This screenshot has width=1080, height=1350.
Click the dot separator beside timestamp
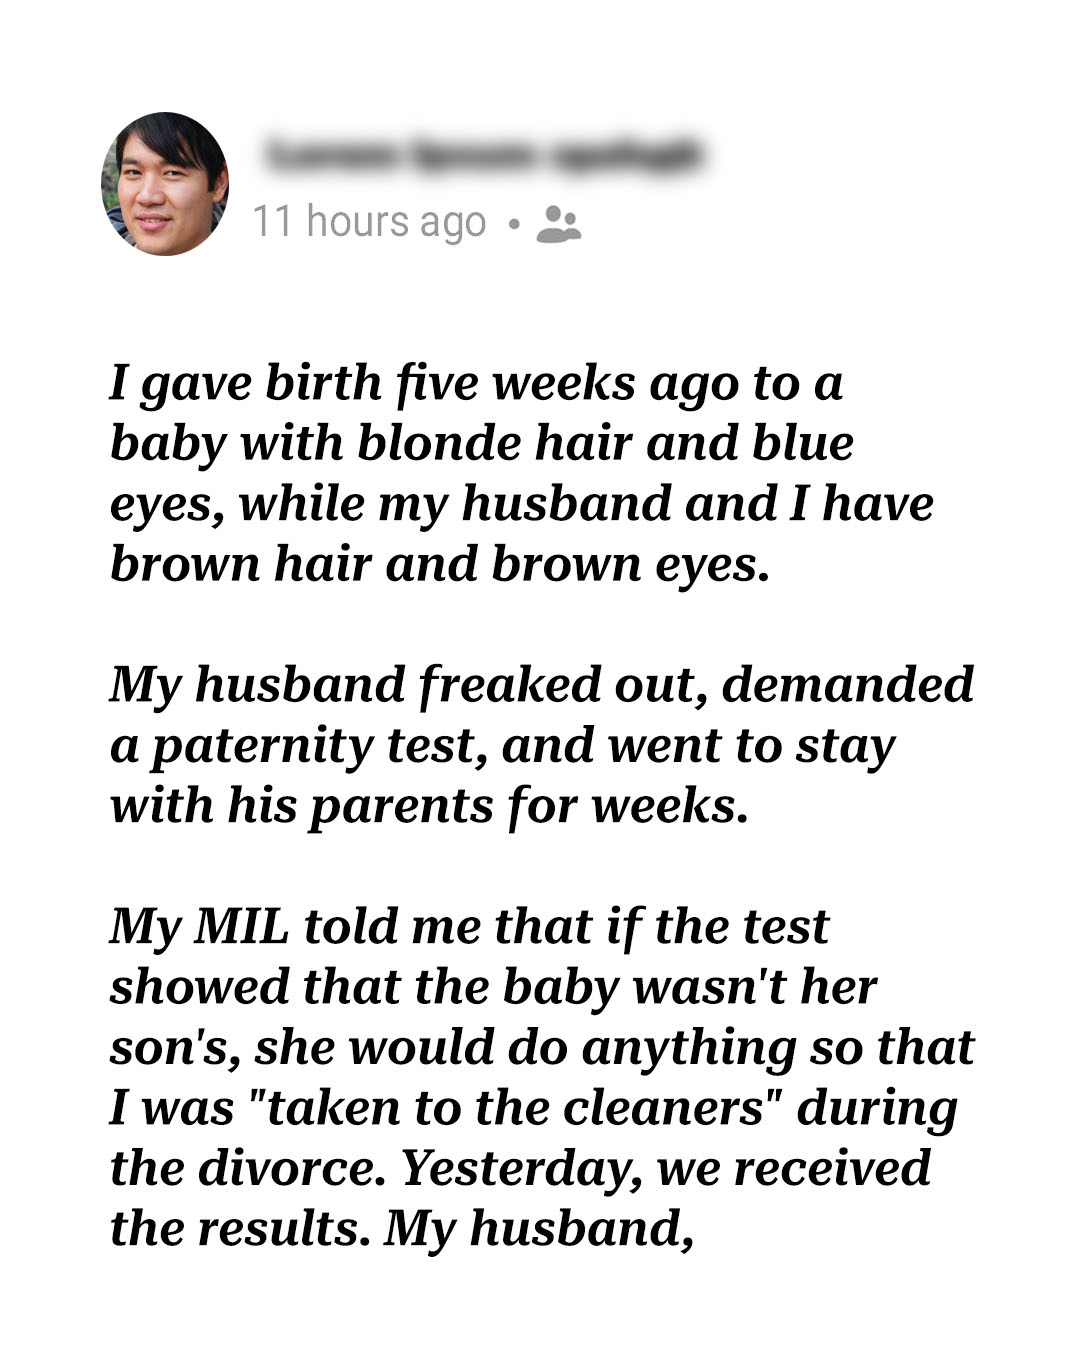[x=513, y=224]
